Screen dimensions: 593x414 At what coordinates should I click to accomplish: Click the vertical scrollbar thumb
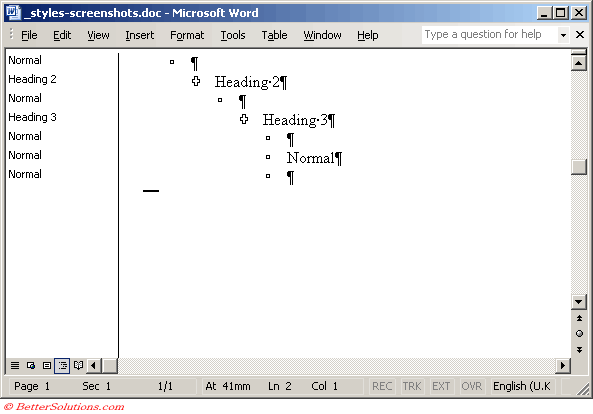[579, 167]
